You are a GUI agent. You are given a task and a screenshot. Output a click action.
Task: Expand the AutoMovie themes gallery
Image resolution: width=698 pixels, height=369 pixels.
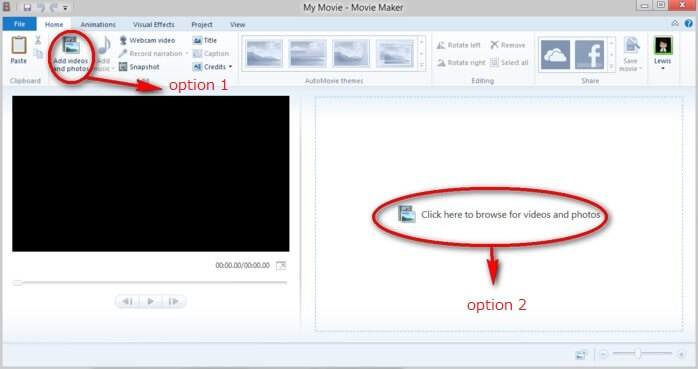[422, 66]
